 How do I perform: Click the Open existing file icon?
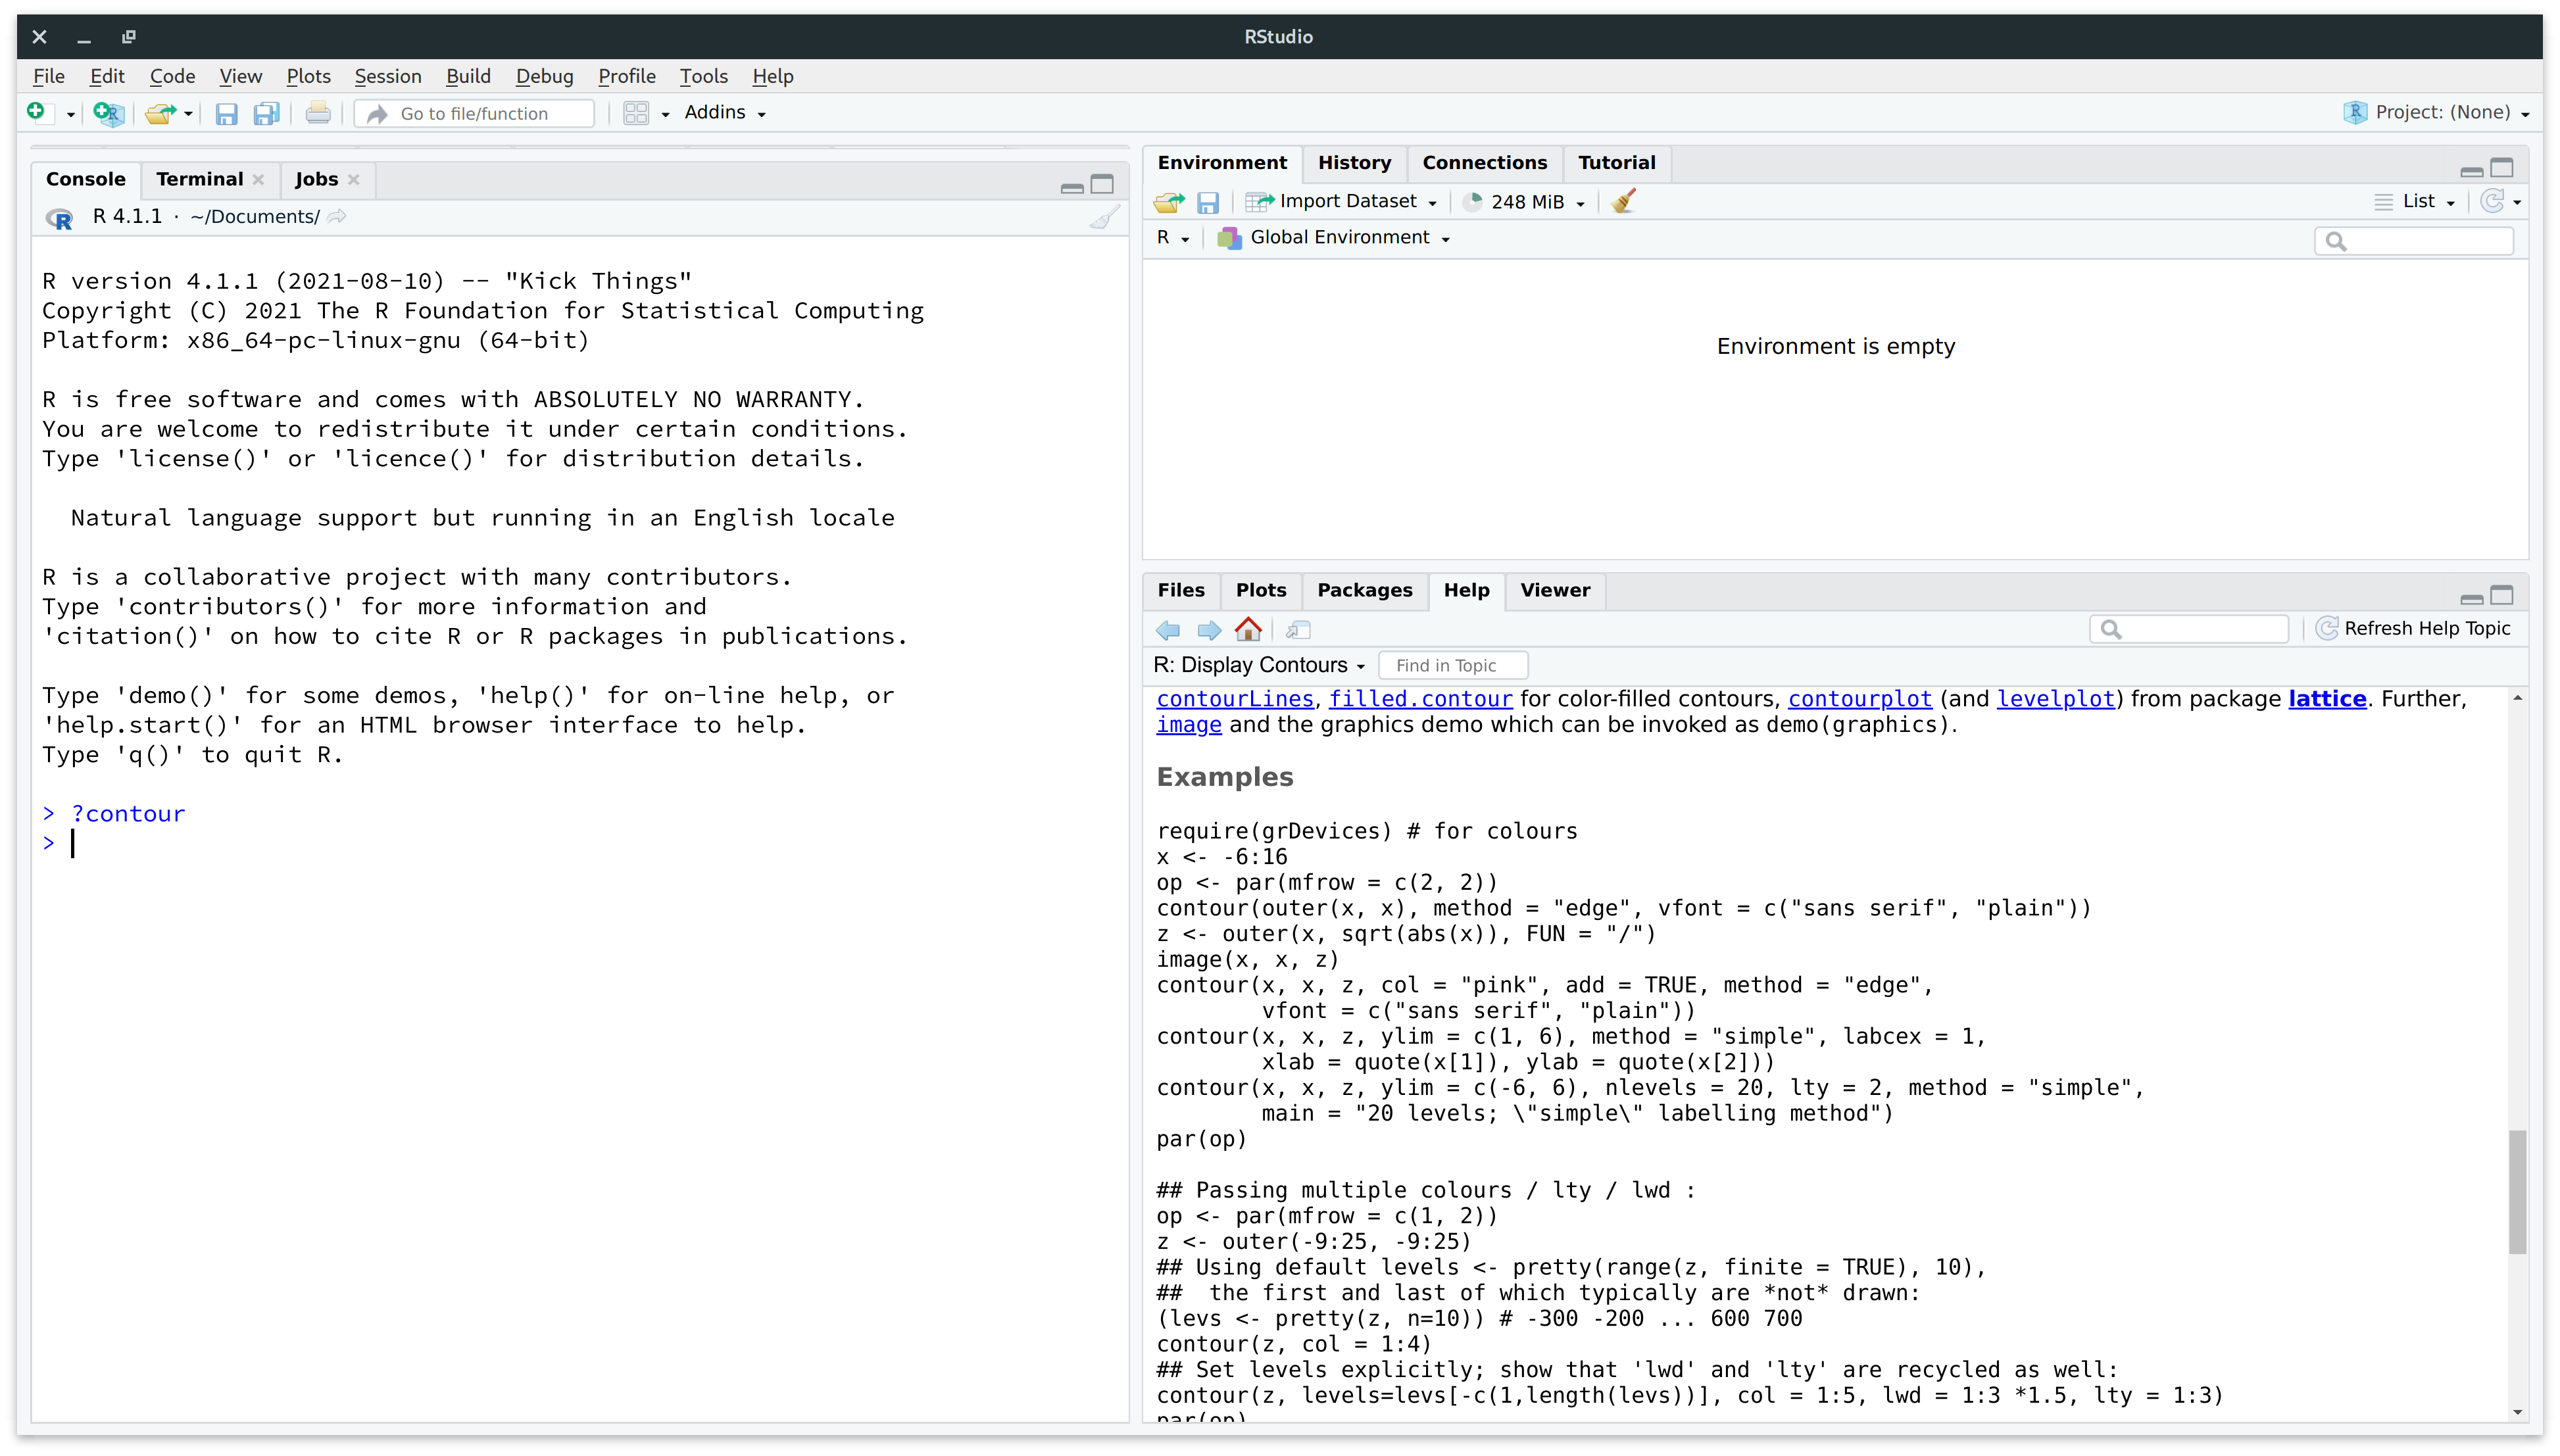point(160,113)
